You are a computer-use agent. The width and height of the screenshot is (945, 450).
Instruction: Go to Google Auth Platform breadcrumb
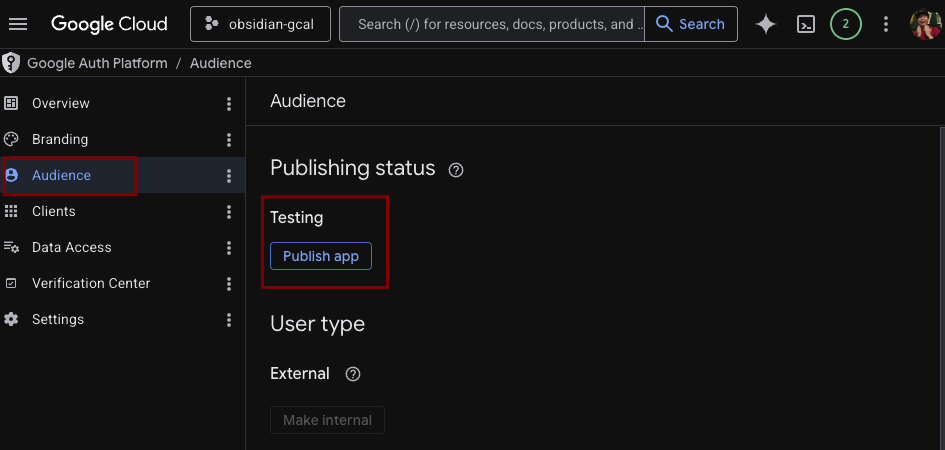click(98, 63)
